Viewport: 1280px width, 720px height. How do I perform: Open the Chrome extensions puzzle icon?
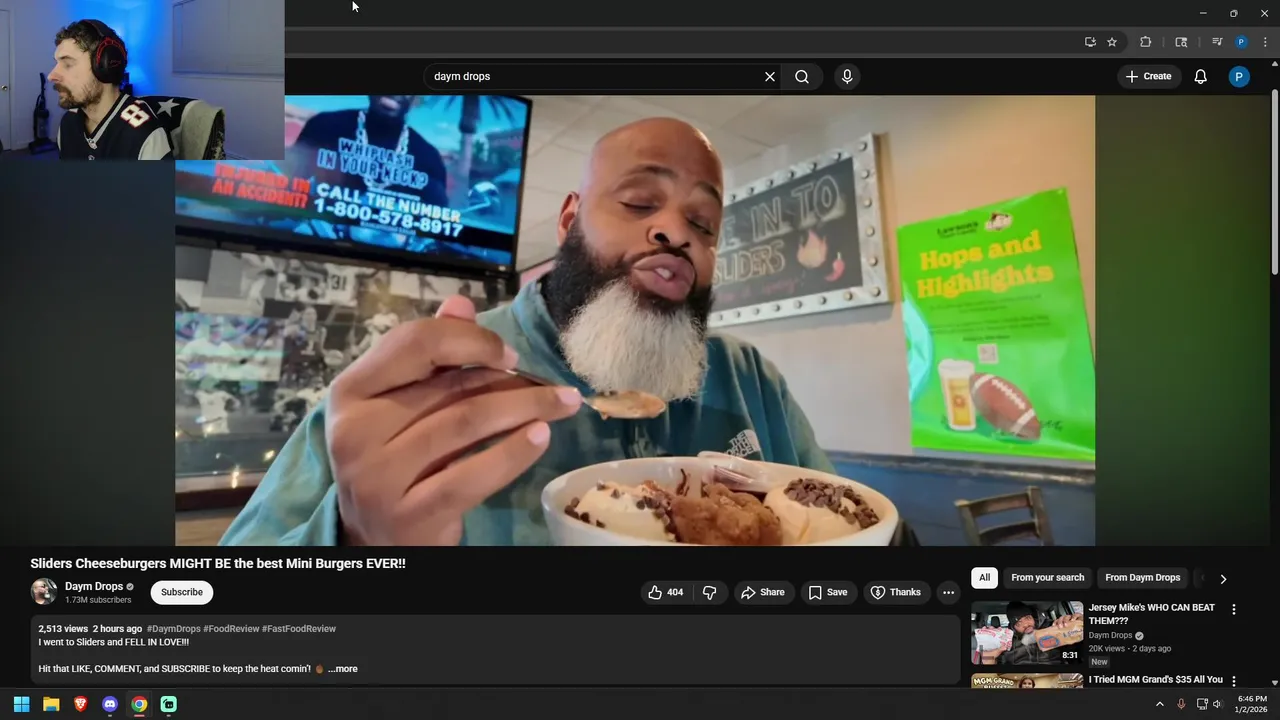tap(1146, 42)
